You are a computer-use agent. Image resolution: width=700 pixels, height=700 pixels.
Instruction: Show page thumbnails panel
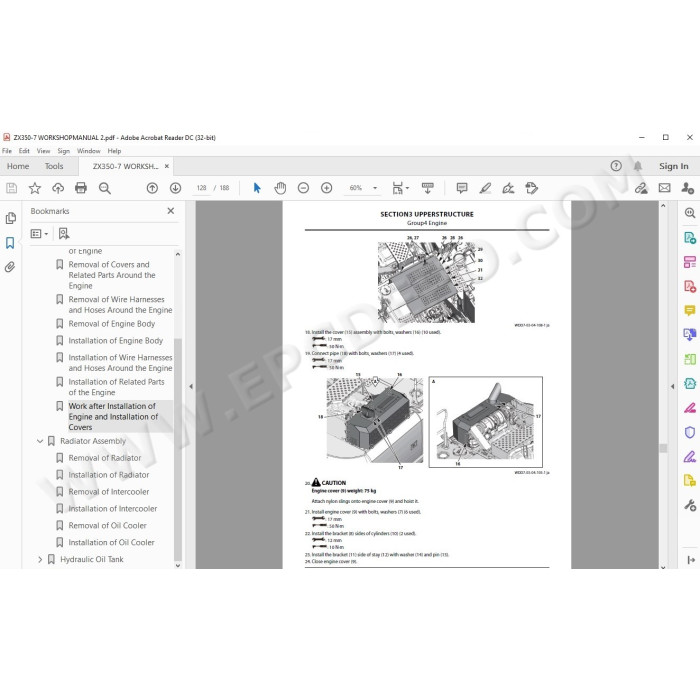pyautogui.click(x=11, y=218)
